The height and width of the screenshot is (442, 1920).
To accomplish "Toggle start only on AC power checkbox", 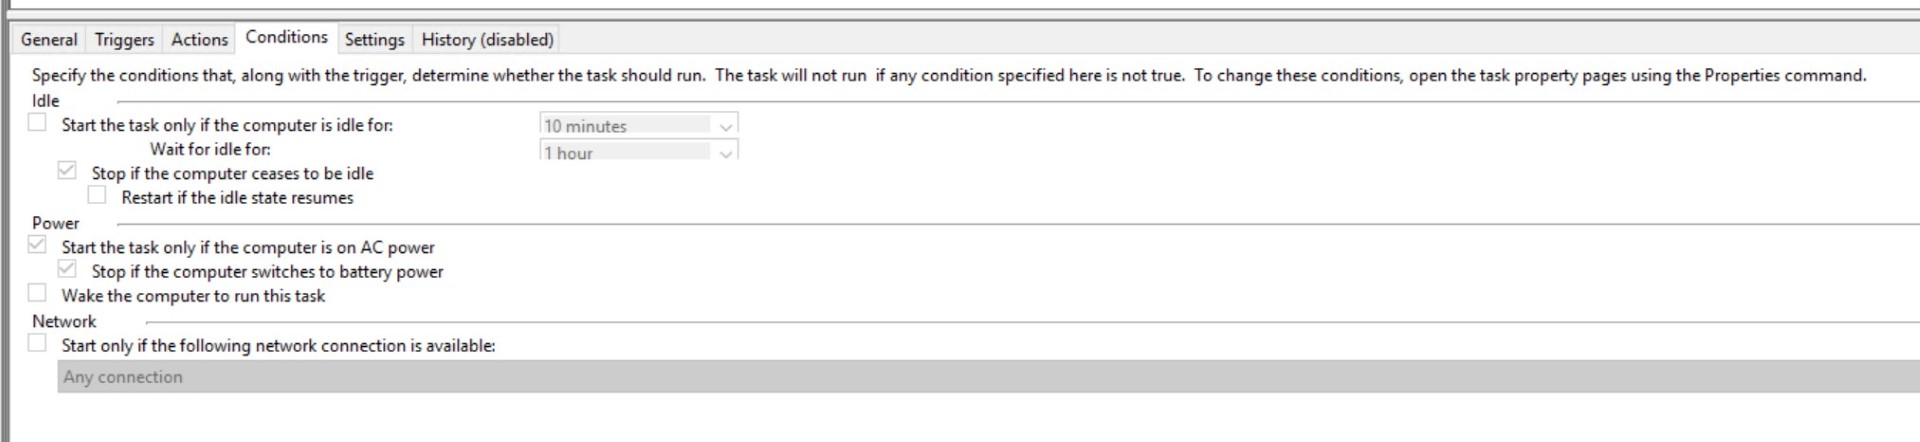I will point(38,245).
